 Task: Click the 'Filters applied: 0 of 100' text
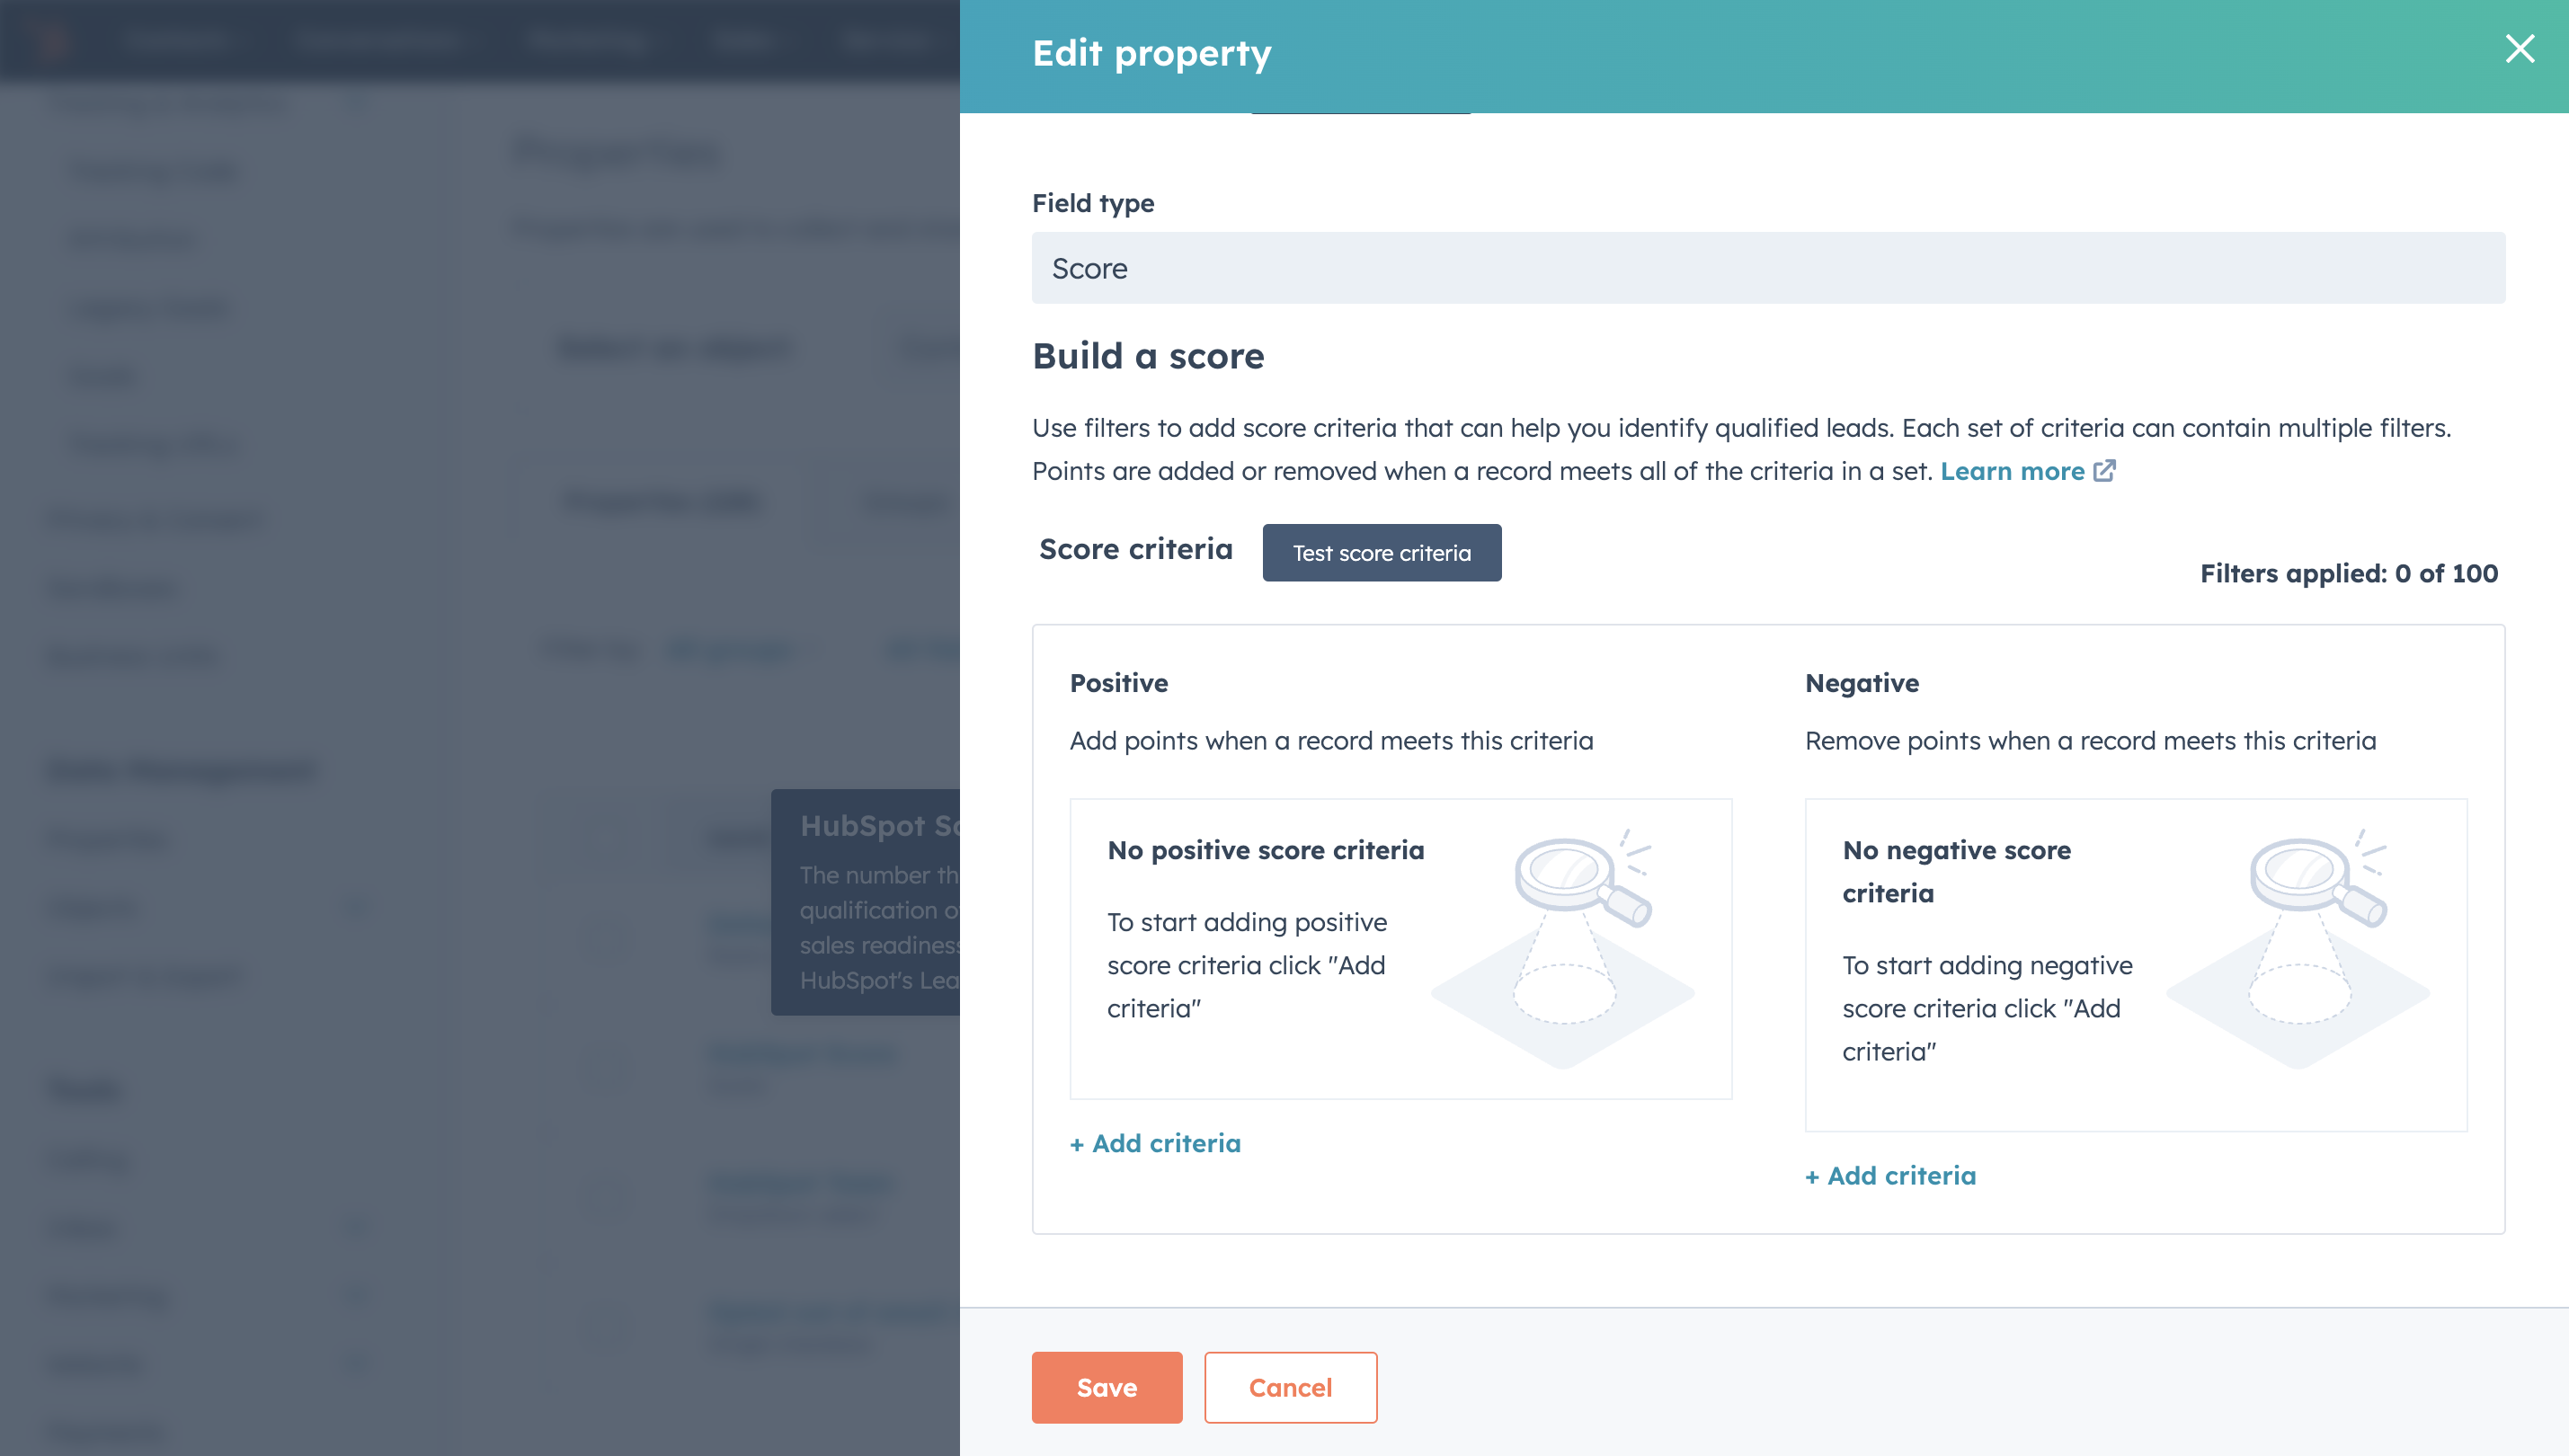(x=2348, y=573)
